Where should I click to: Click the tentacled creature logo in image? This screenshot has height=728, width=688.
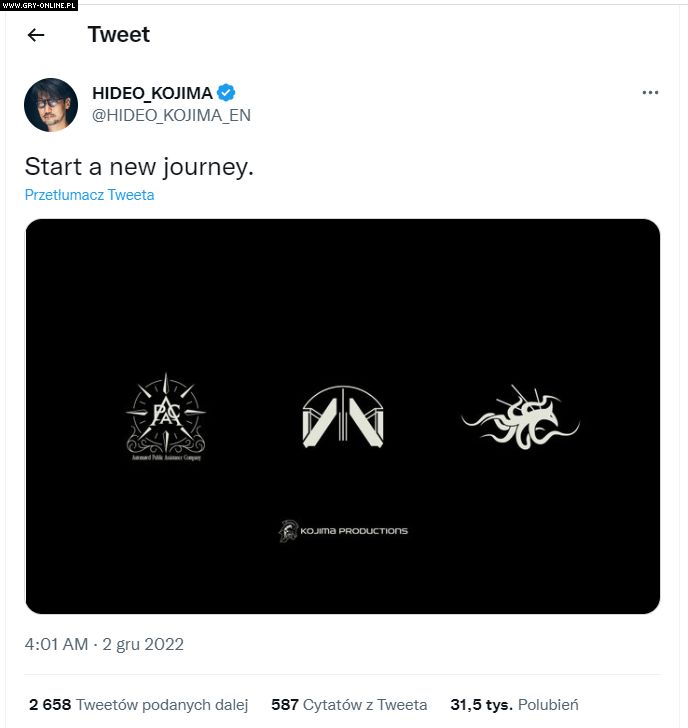pos(520,417)
